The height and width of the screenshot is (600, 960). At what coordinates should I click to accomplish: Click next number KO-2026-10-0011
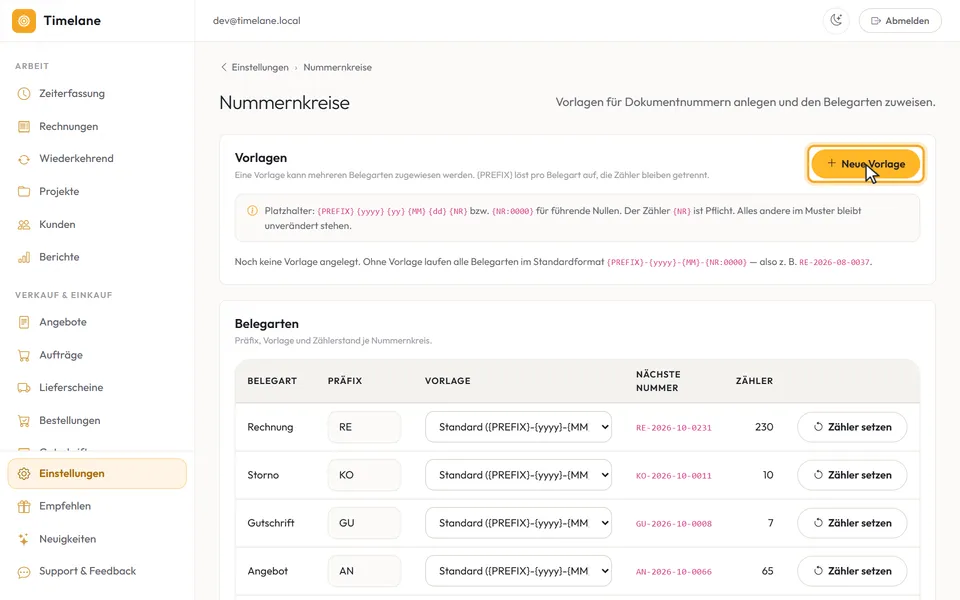pyautogui.click(x=673, y=476)
